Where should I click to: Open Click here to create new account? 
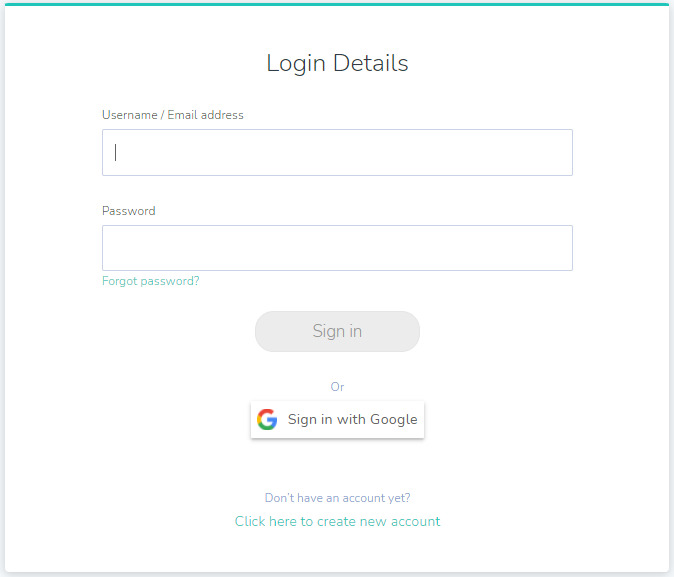point(337,521)
